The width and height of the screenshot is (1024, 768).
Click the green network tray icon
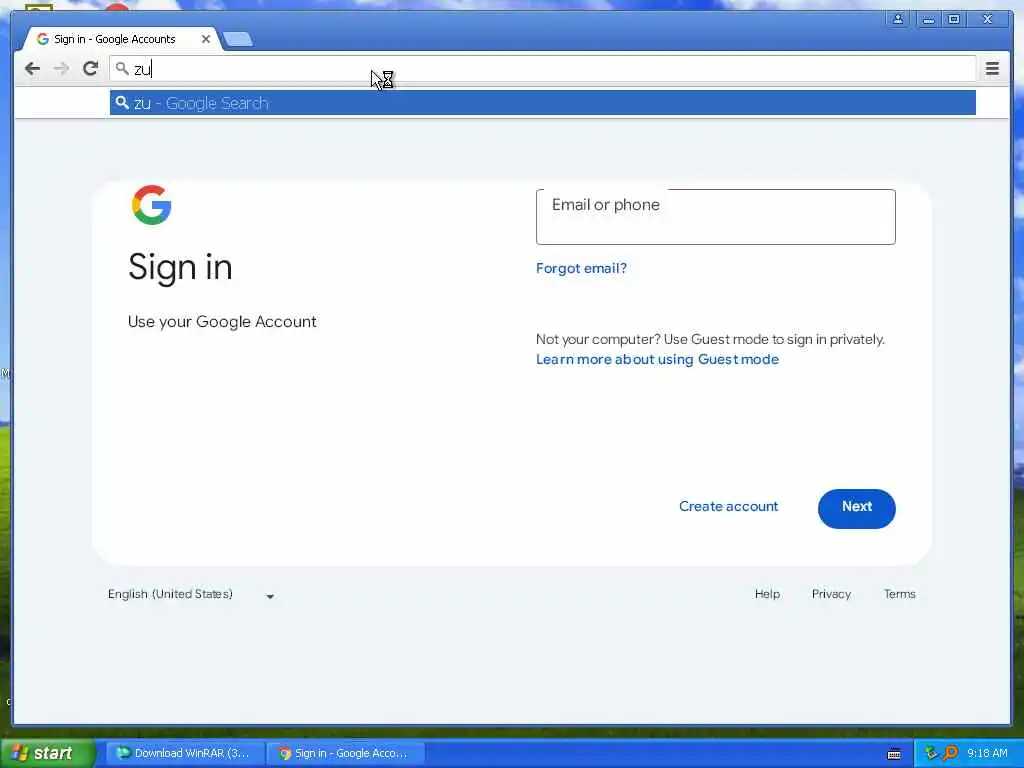point(931,753)
